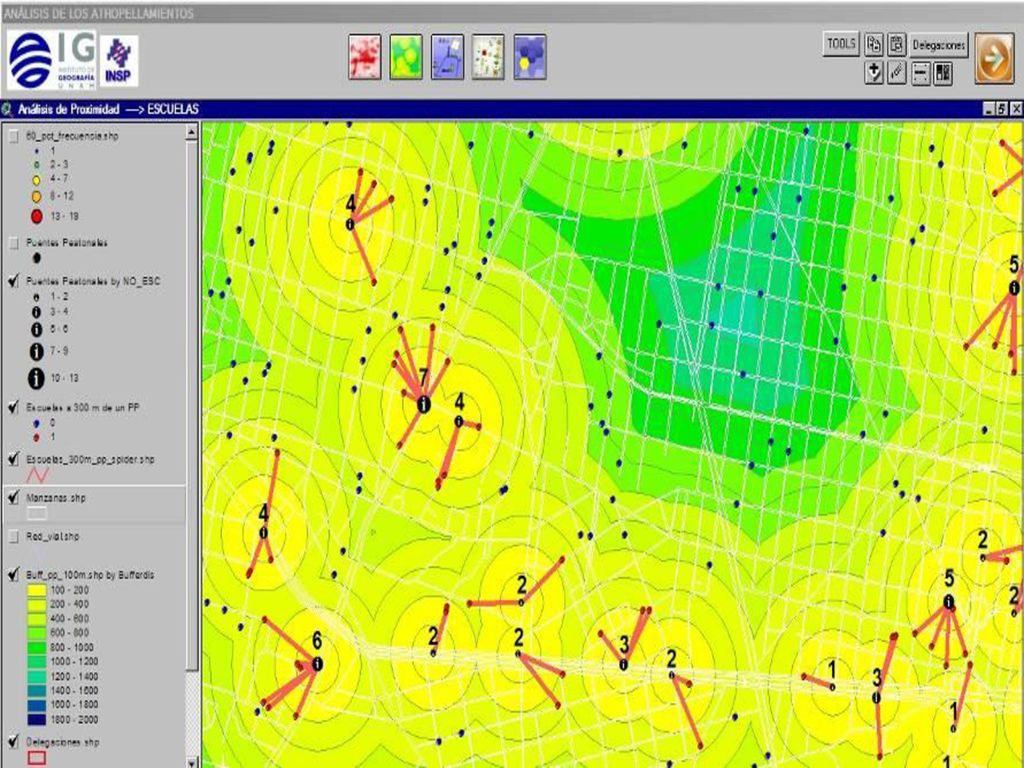Click the '1 - 2' NO_ESC class label
The width and height of the screenshot is (1024, 768).
(x=59, y=296)
